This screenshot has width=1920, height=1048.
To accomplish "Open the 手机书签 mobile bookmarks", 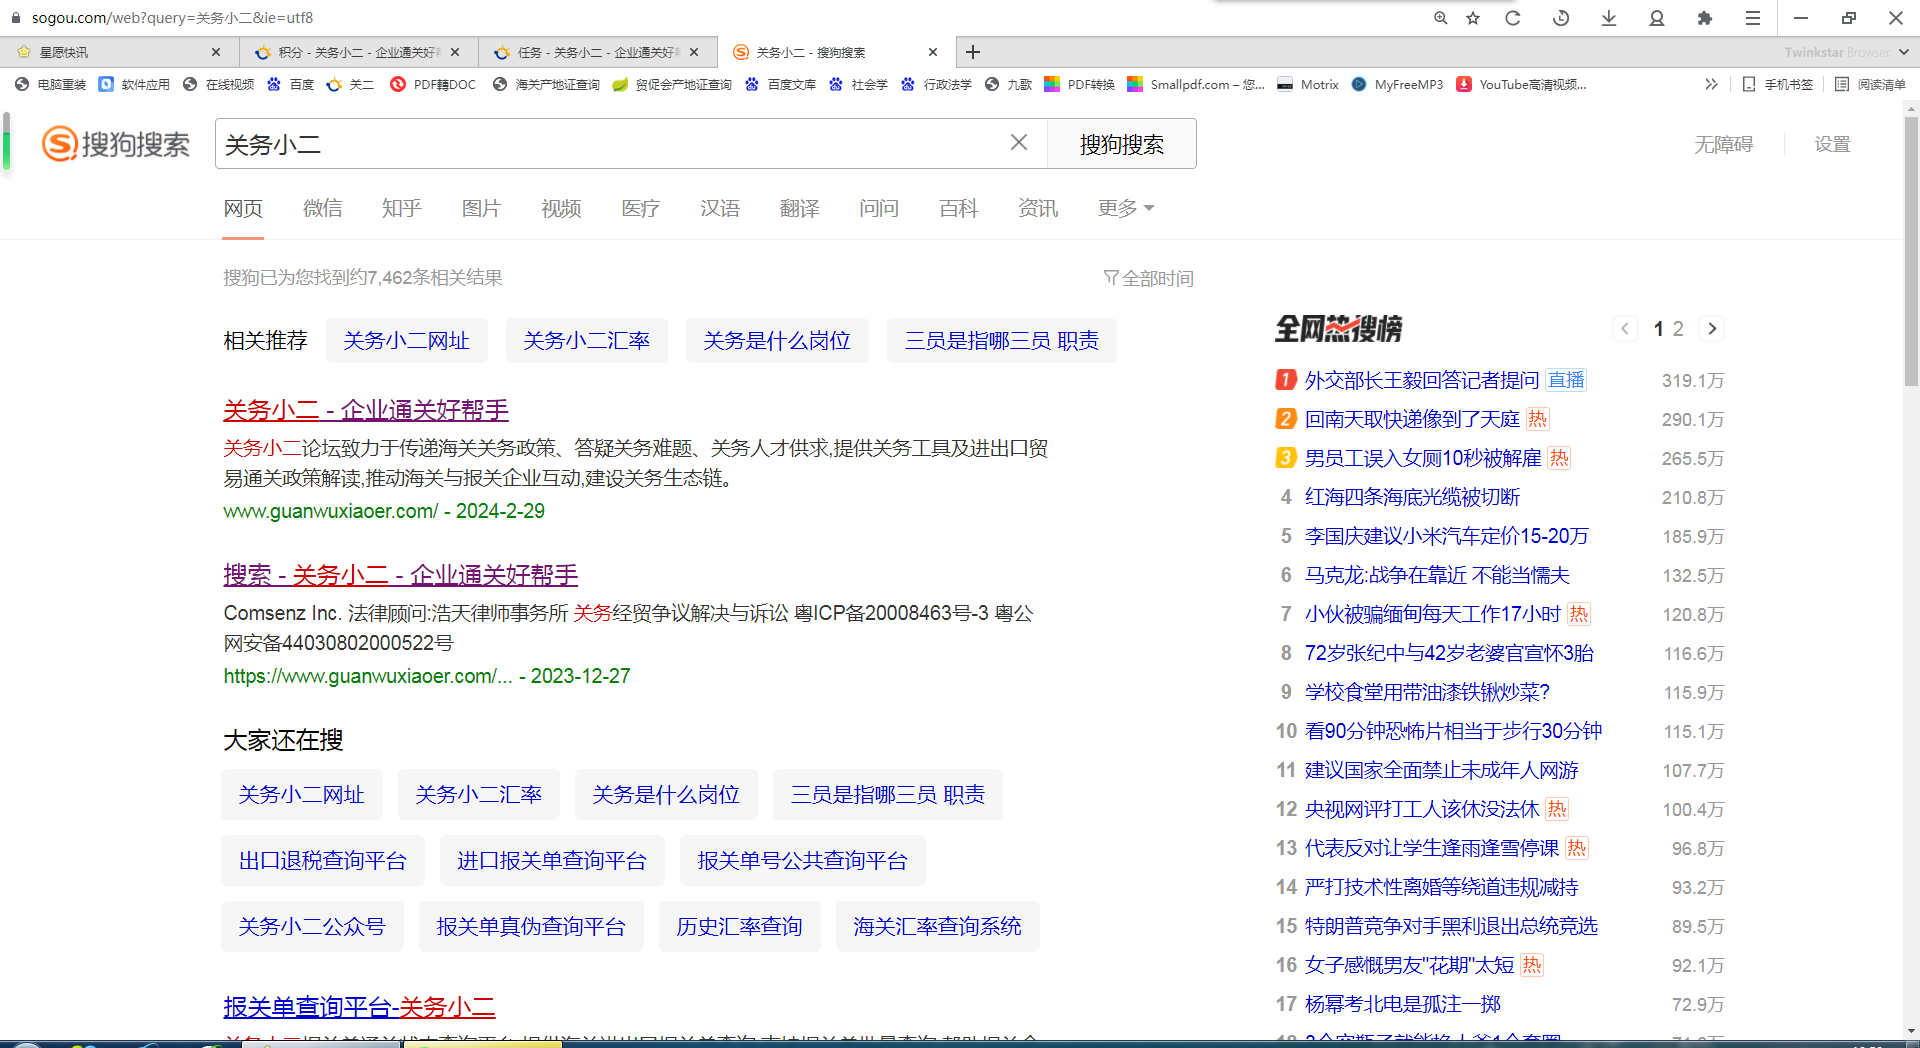I will [x=1778, y=85].
